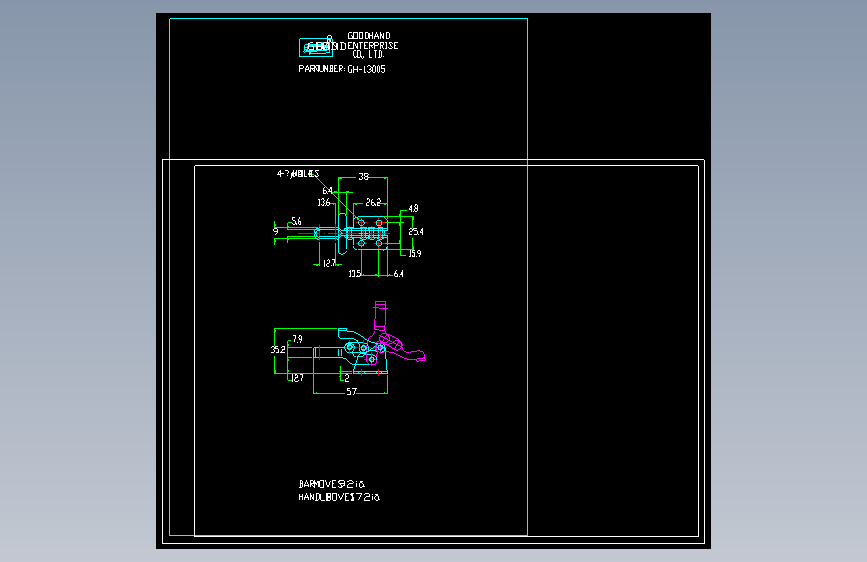Click the 38 width dimension
This screenshot has height=562, width=867.
(363, 176)
